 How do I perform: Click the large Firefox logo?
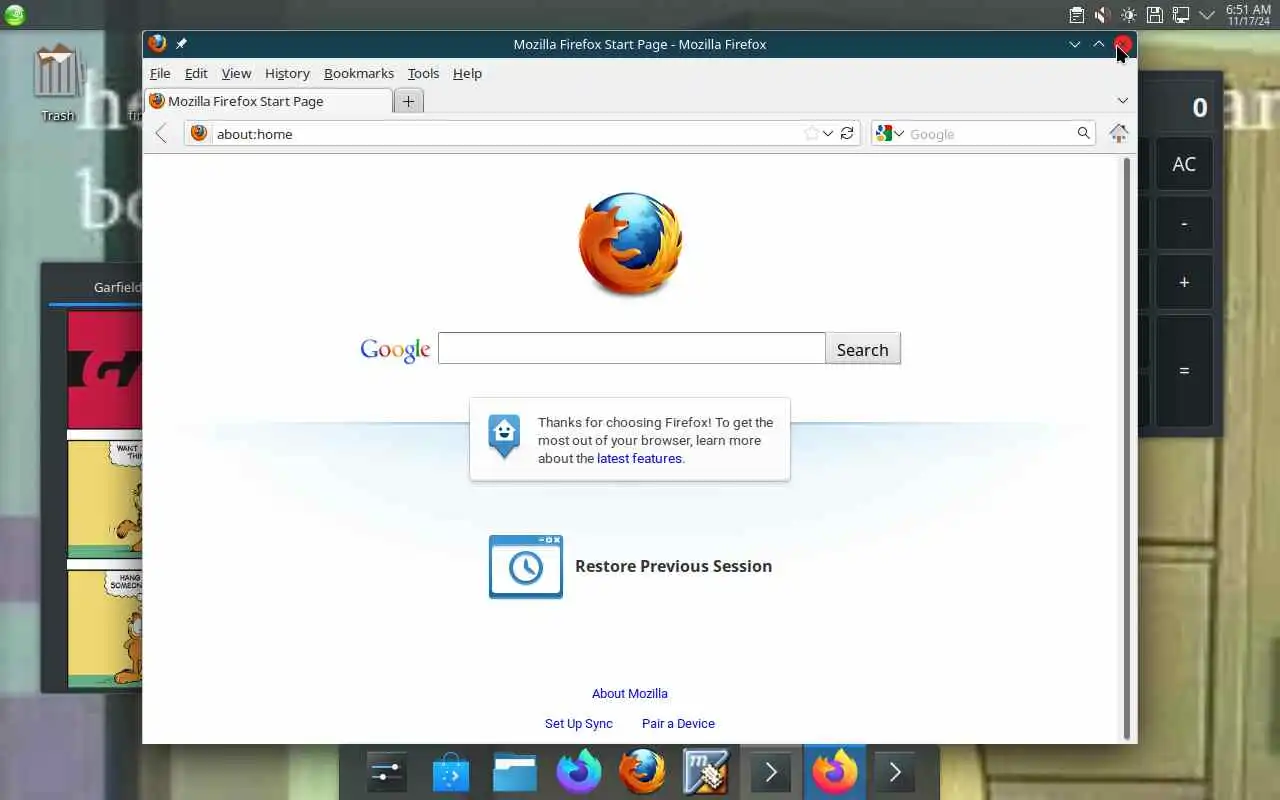[630, 244]
